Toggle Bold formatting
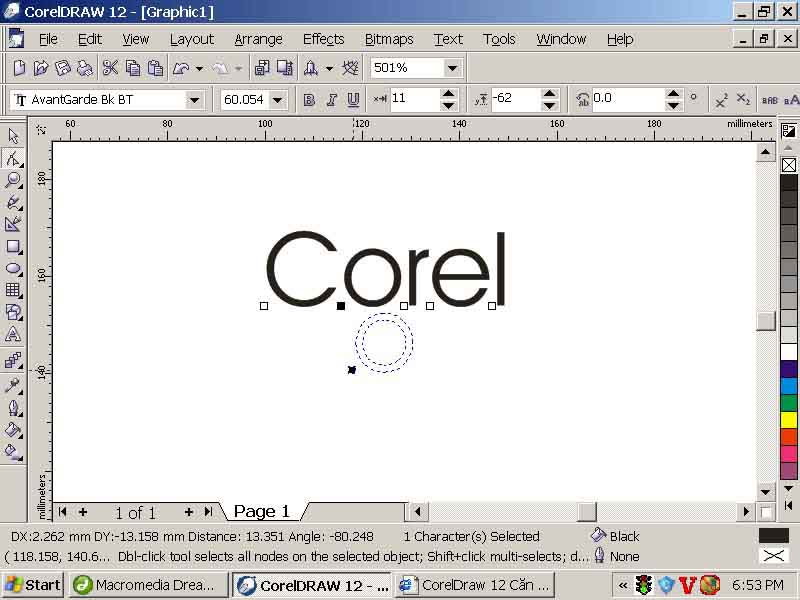 pyautogui.click(x=309, y=99)
